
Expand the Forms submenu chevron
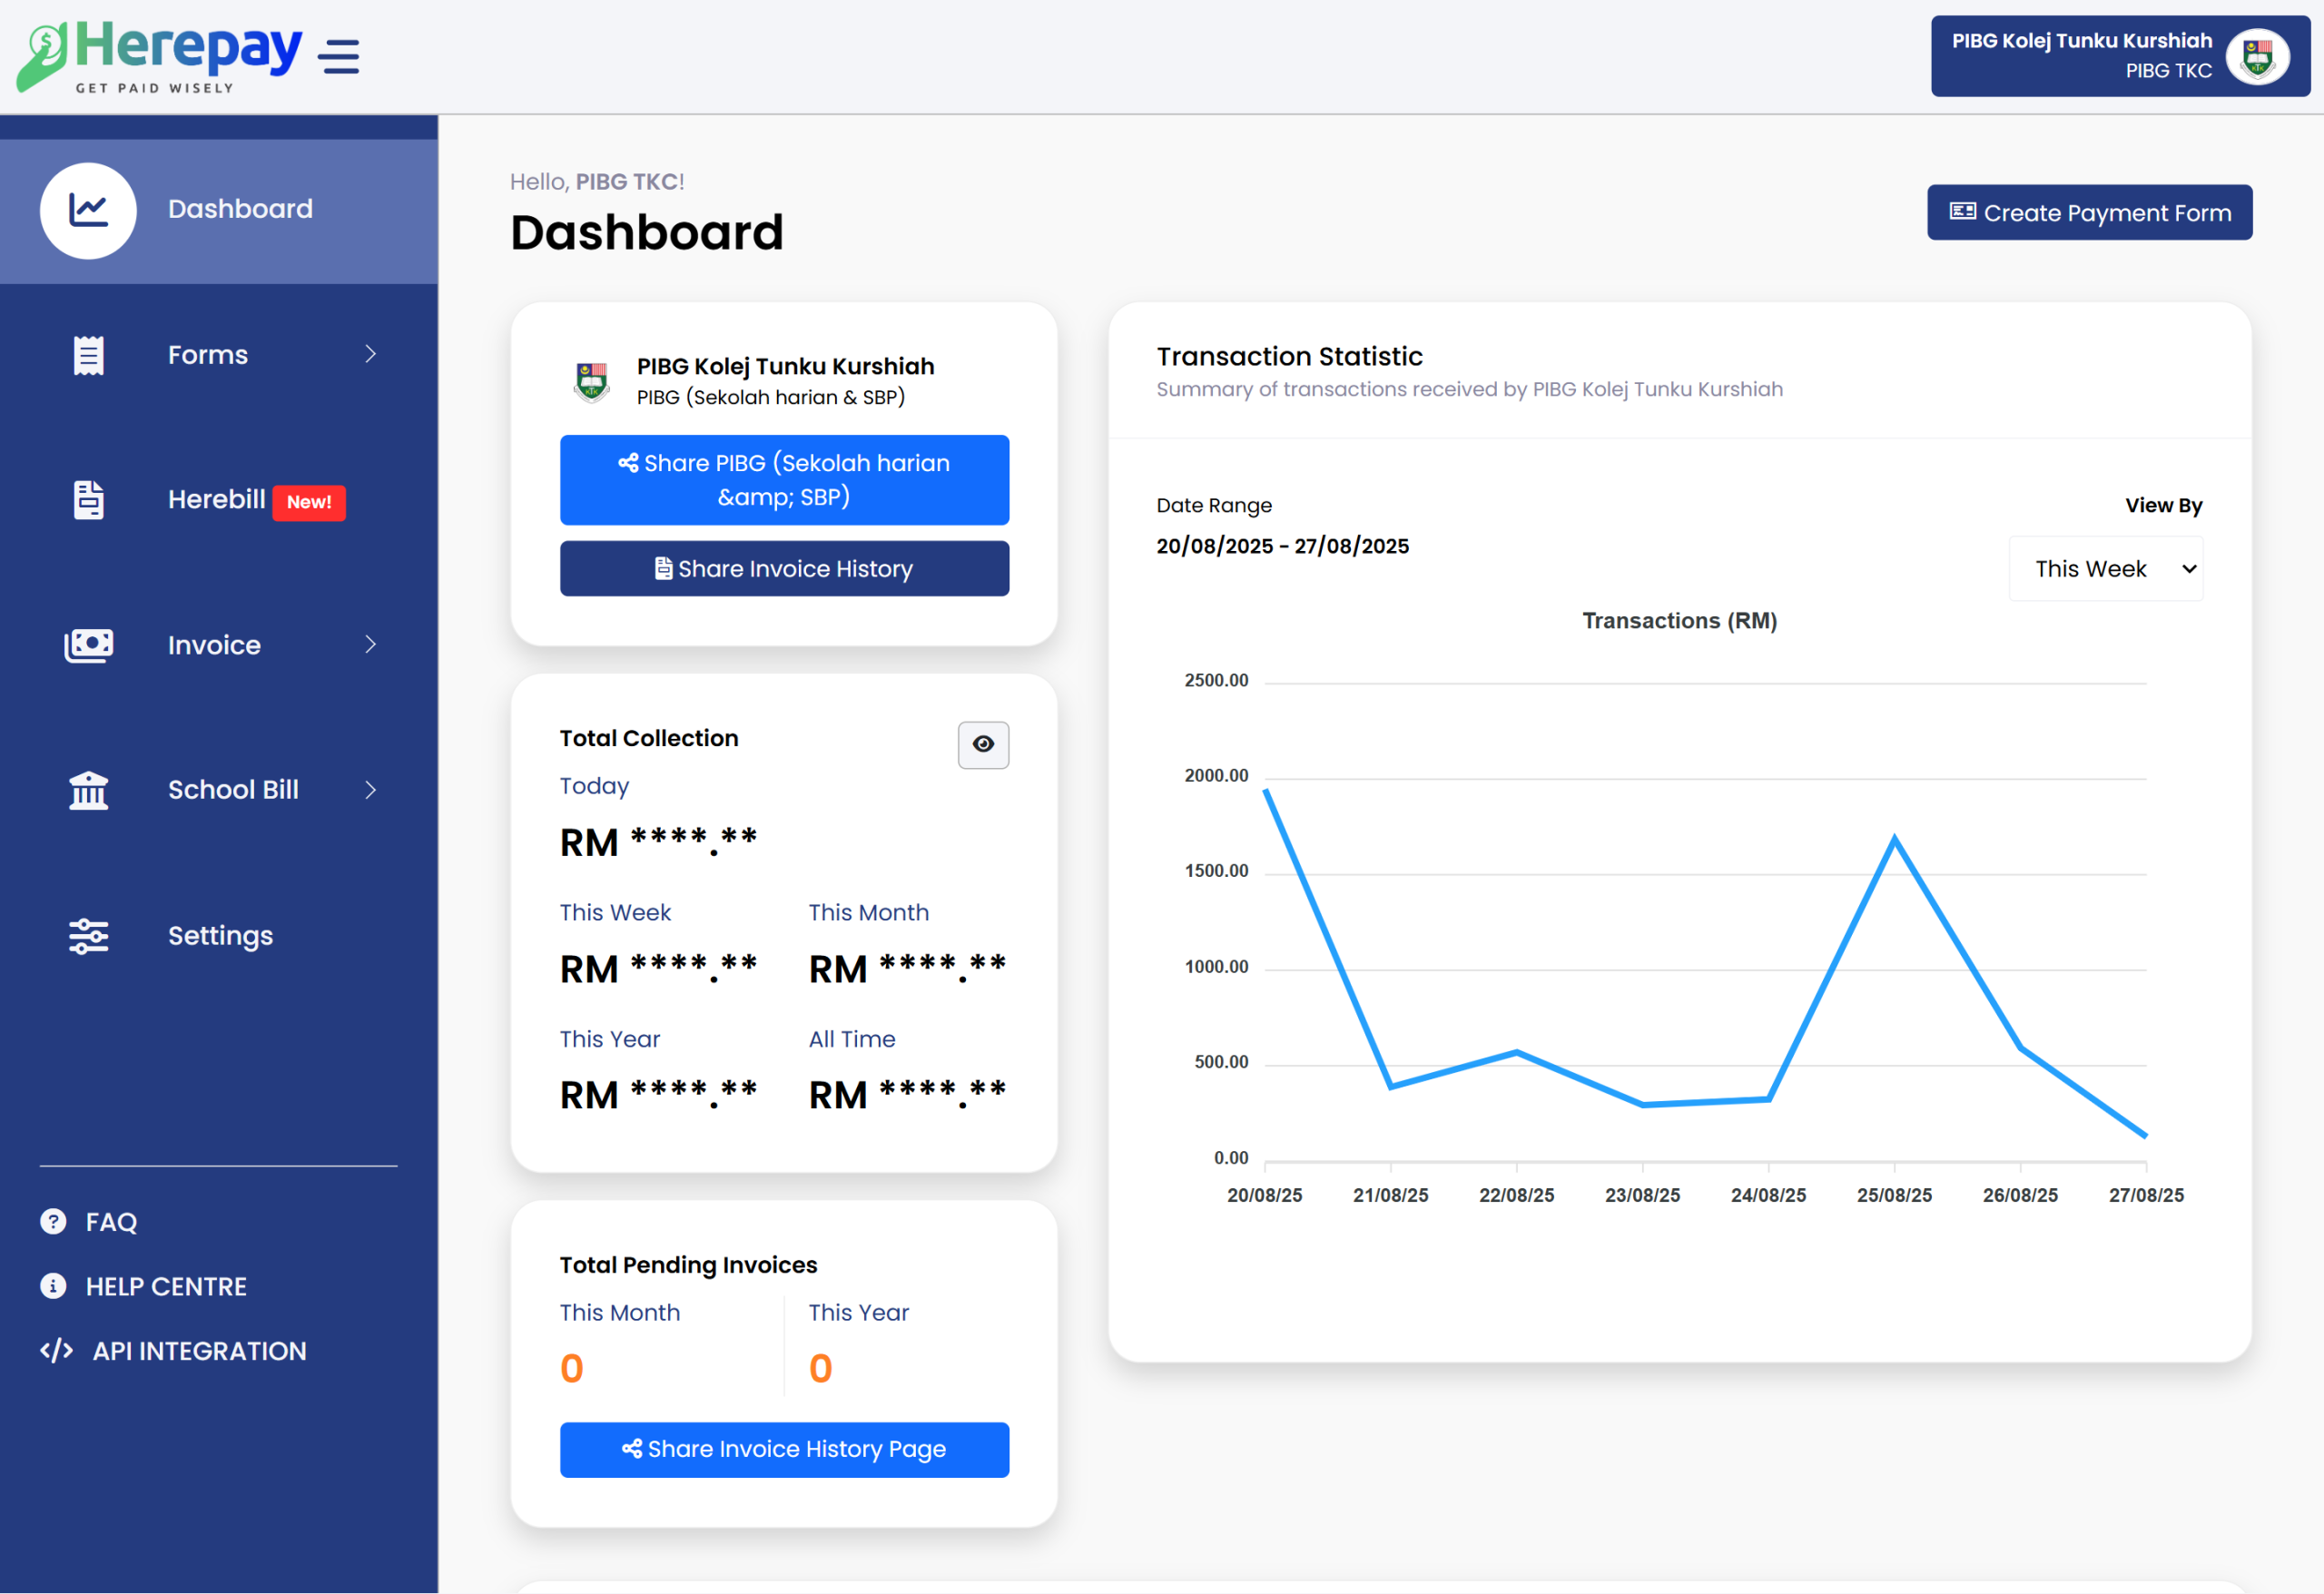371,354
